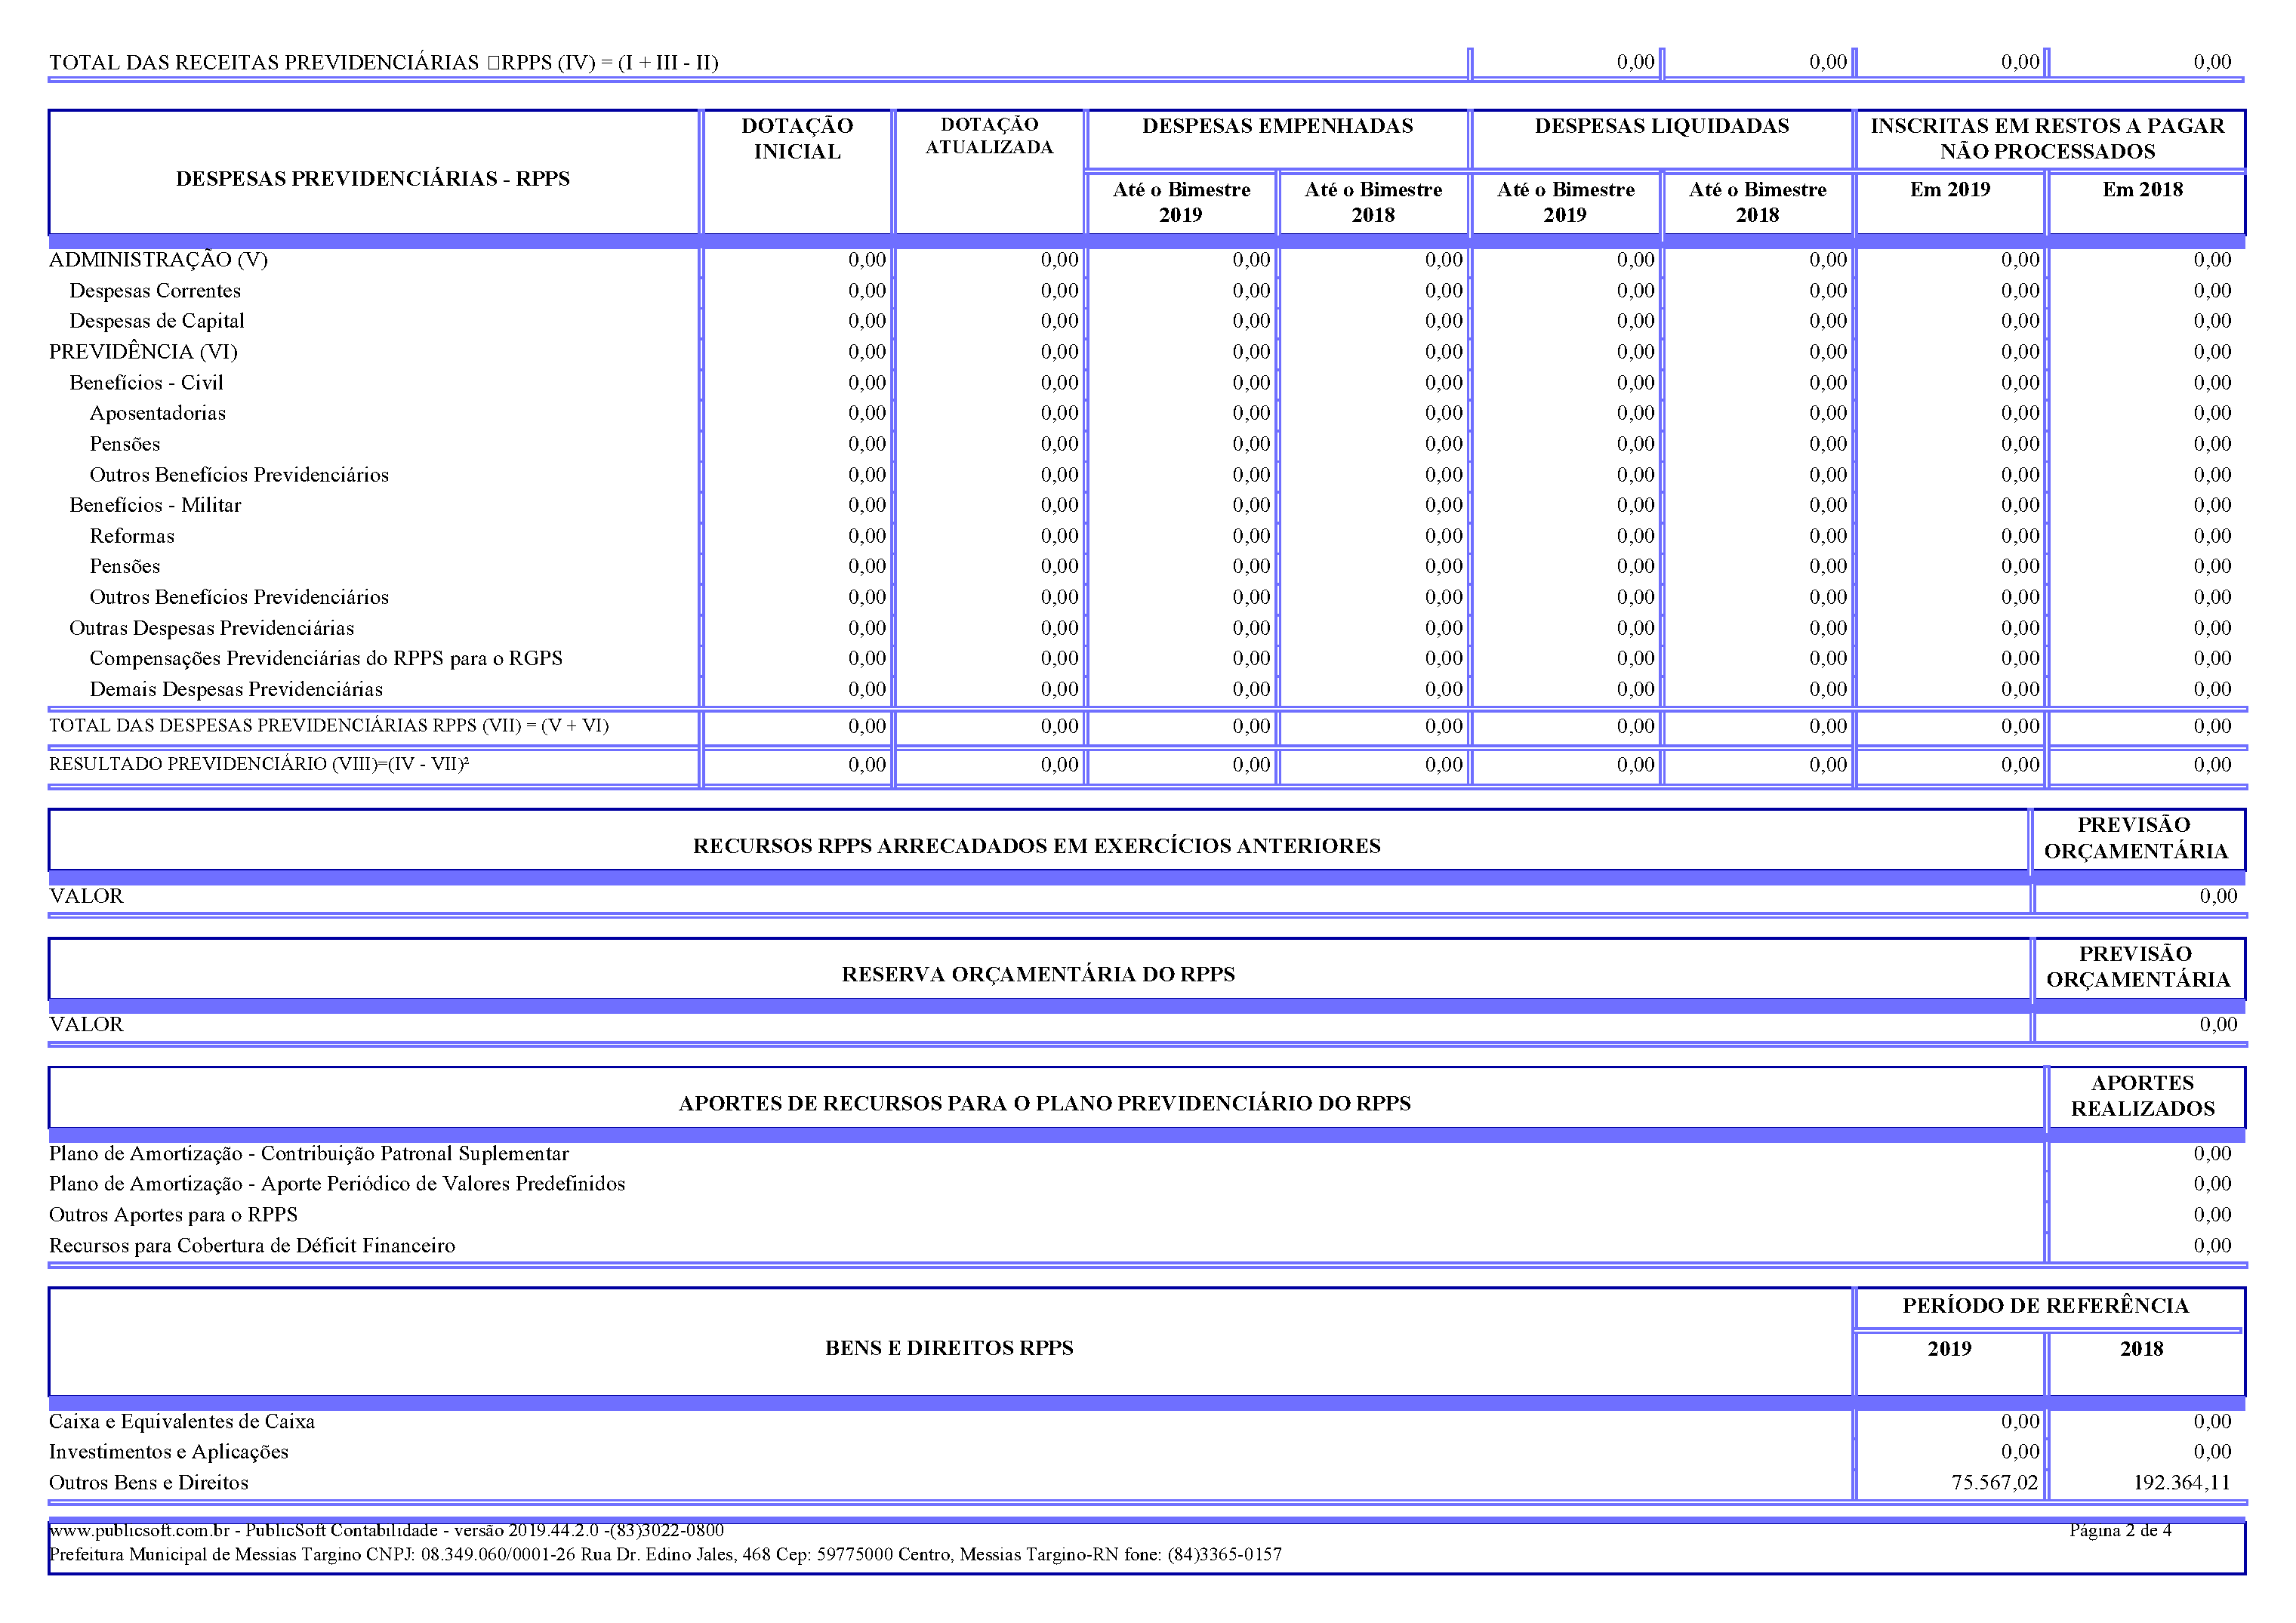Click the www.publicsoft.com.br footer link
This screenshot has width=2296, height=1623.
(x=140, y=1530)
